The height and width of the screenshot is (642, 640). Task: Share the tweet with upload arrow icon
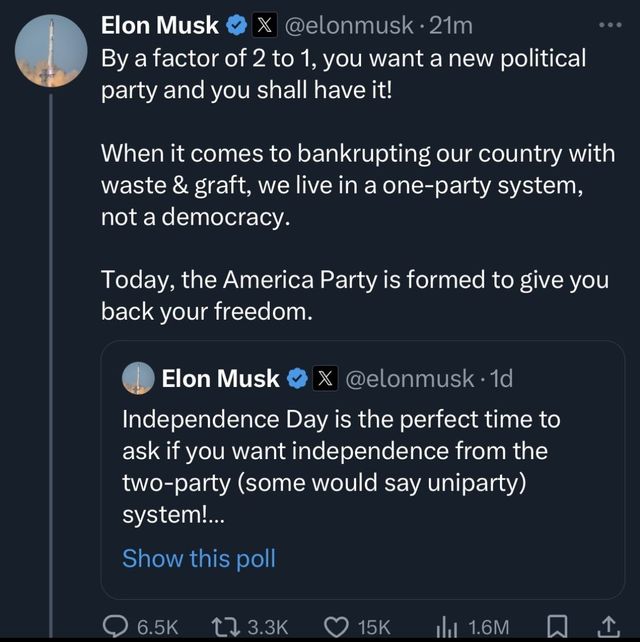(x=608, y=625)
